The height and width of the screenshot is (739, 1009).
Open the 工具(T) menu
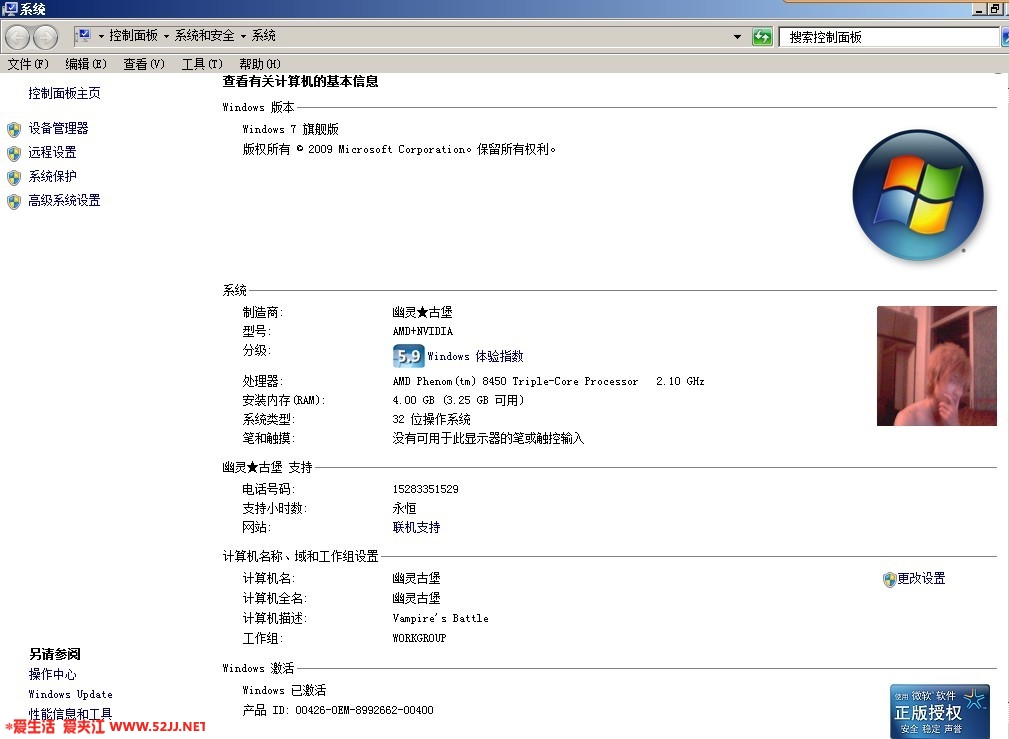pos(201,64)
